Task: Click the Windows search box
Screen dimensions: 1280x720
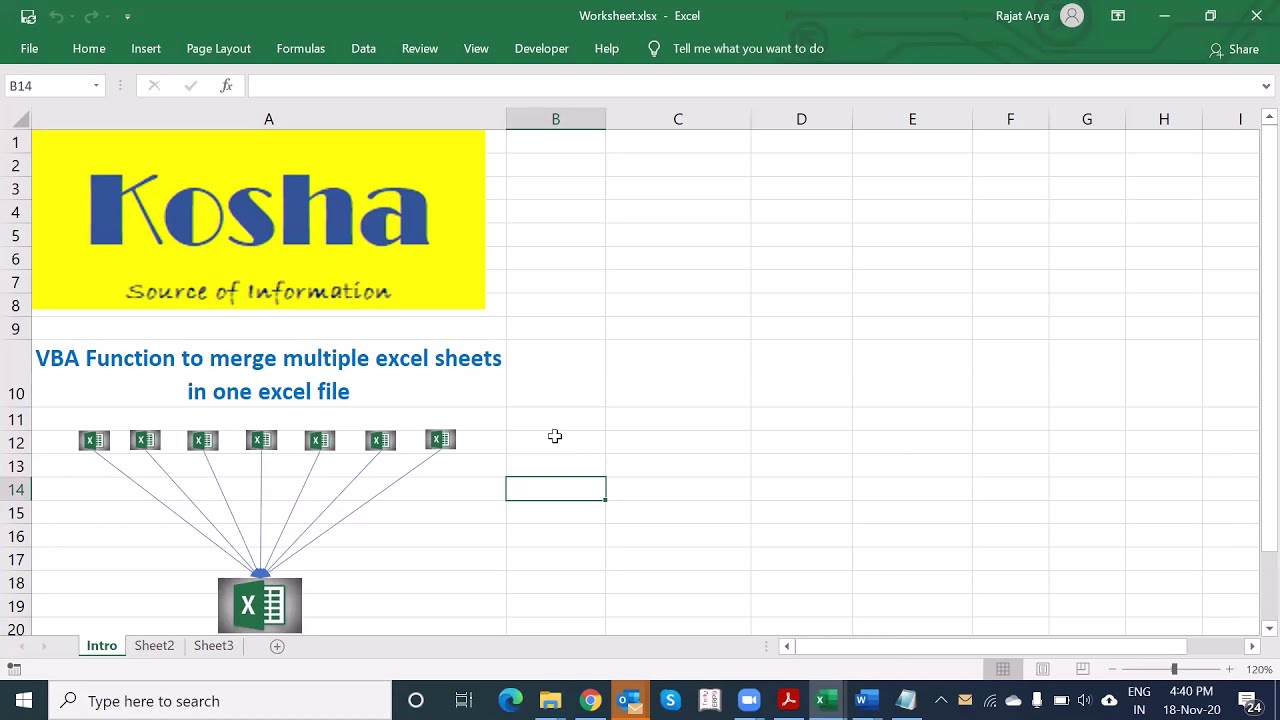Action: pos(220,701)
